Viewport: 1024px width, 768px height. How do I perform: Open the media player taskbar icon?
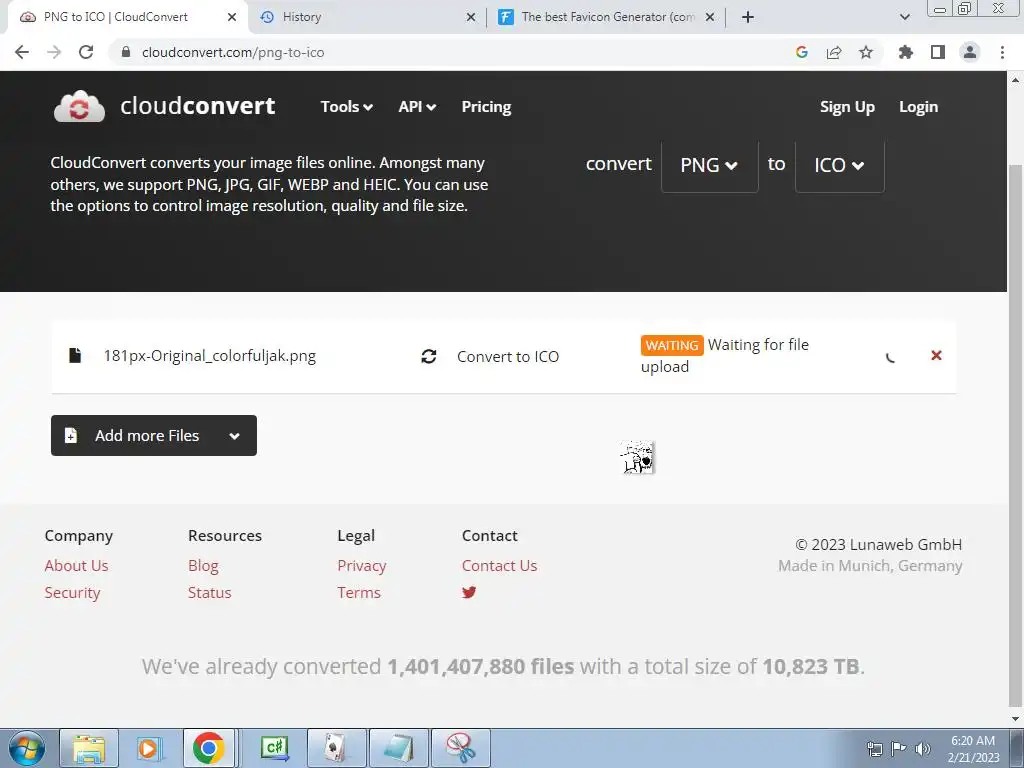tap(148, 748)
